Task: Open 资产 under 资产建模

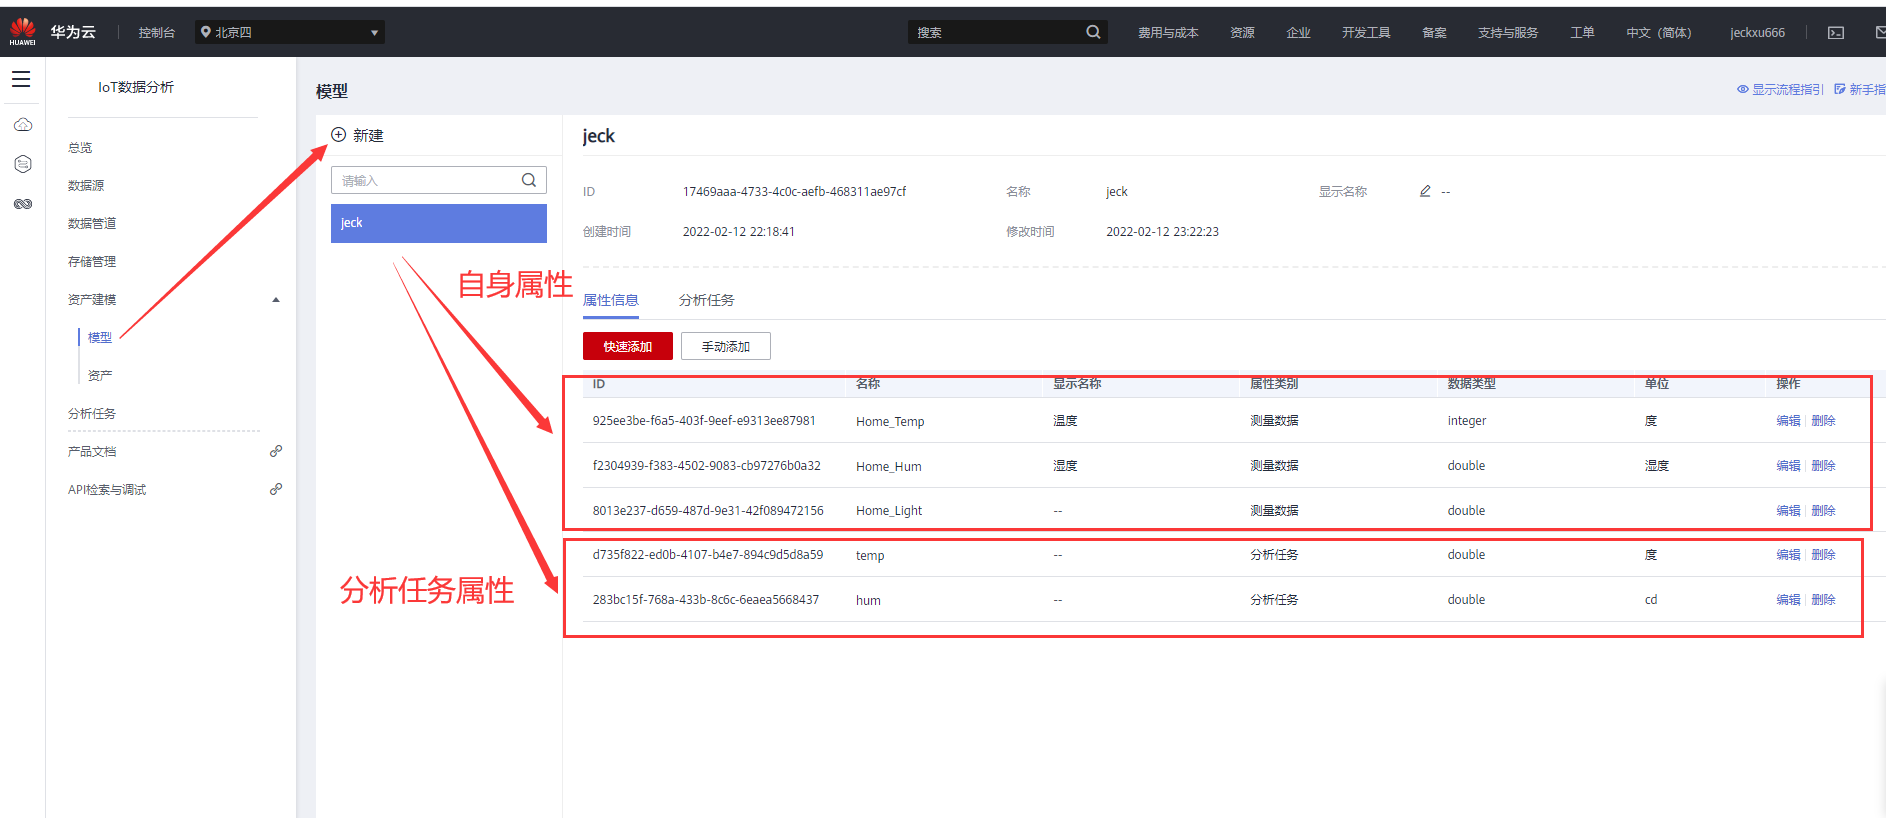Action: (x=100, y=375)
